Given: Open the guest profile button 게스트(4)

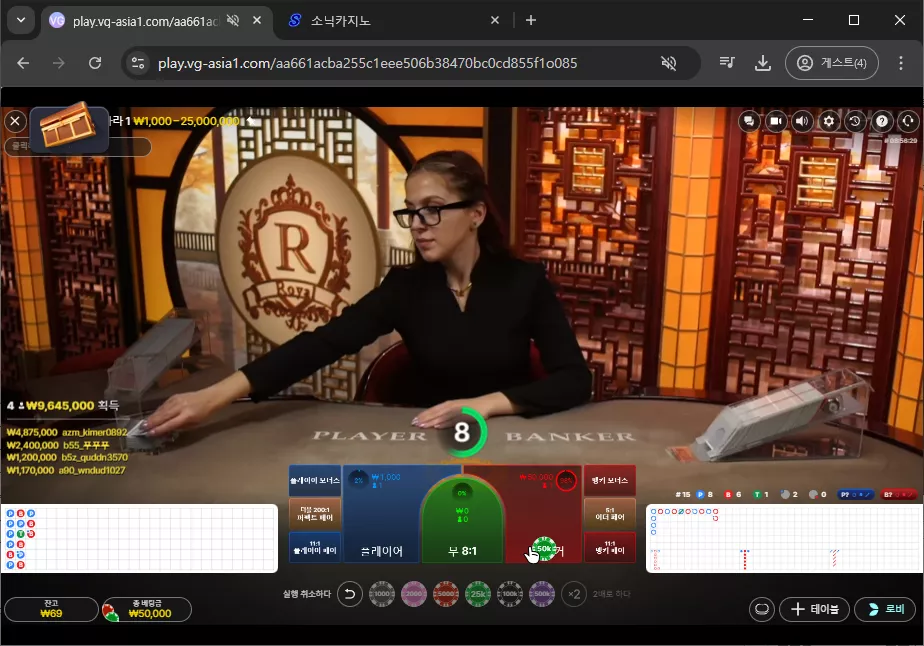Looking at the screenshot, I should tap(832, 63).
